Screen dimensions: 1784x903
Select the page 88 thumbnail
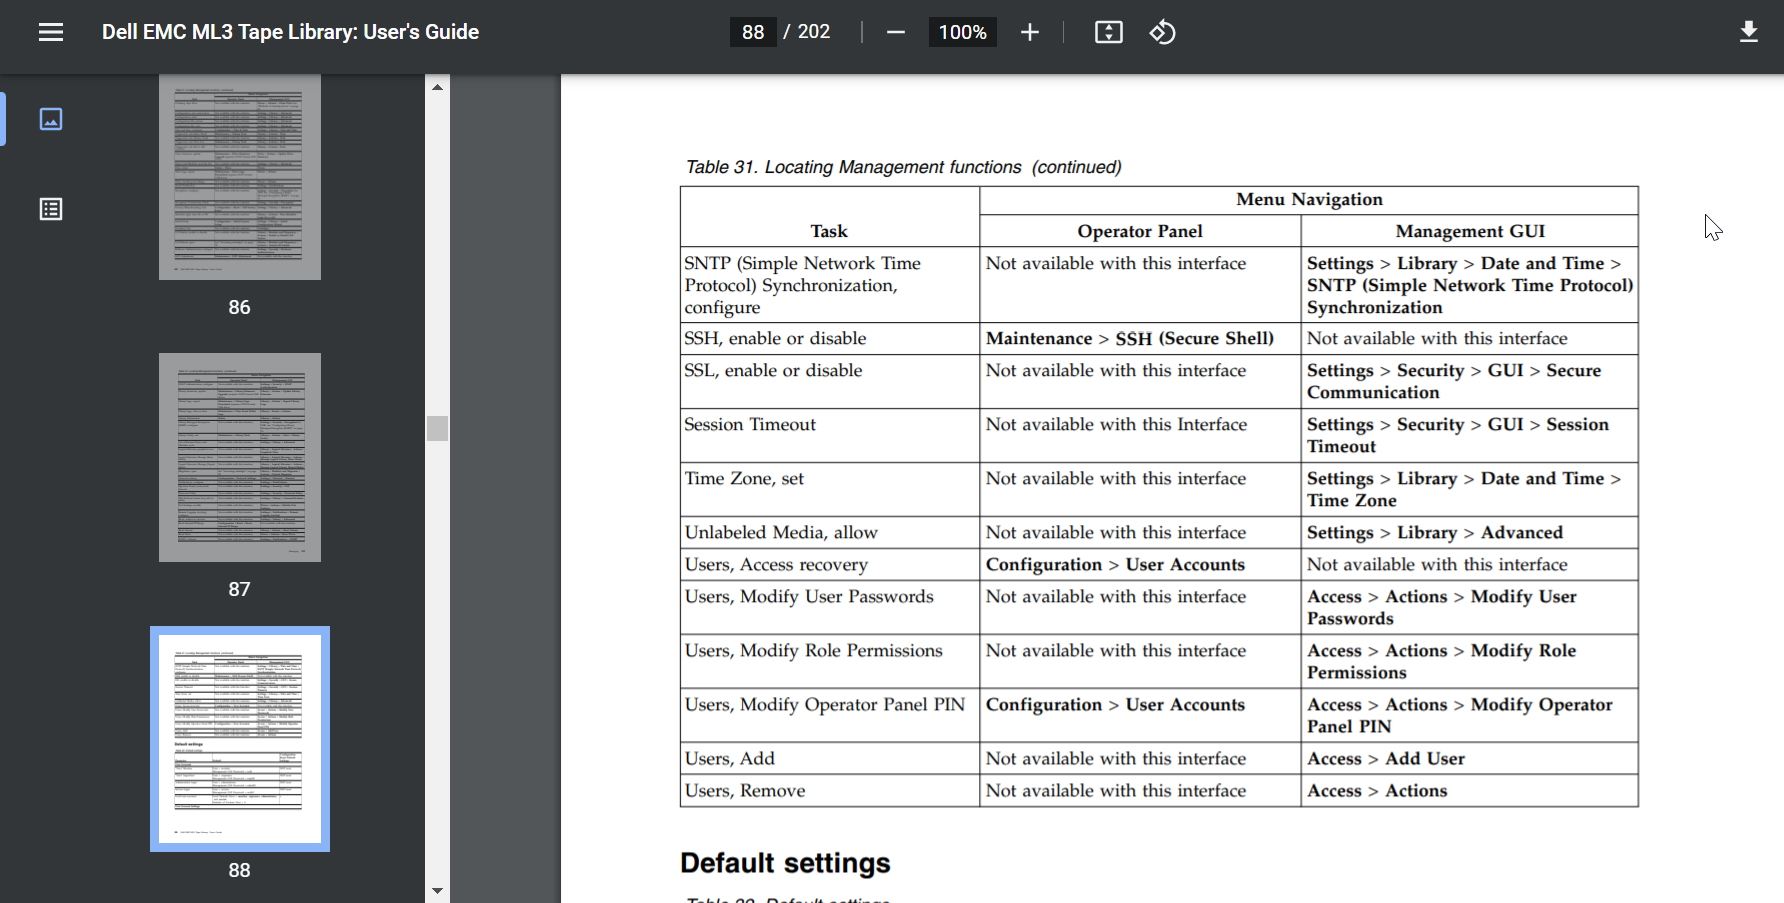pyautogui.click(x=239, y=739)
